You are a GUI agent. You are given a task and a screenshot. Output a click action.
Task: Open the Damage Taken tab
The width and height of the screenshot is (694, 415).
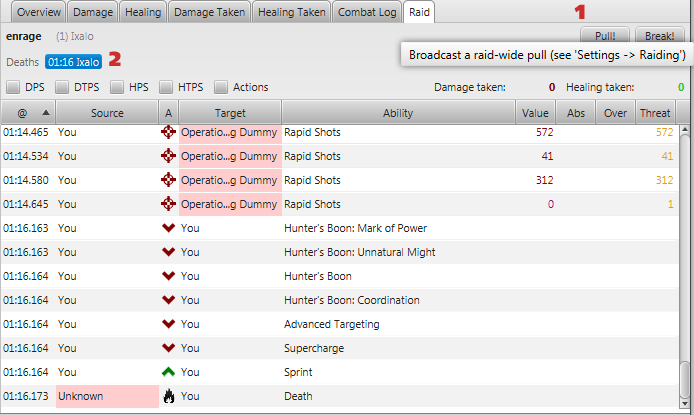click(209, 12)
